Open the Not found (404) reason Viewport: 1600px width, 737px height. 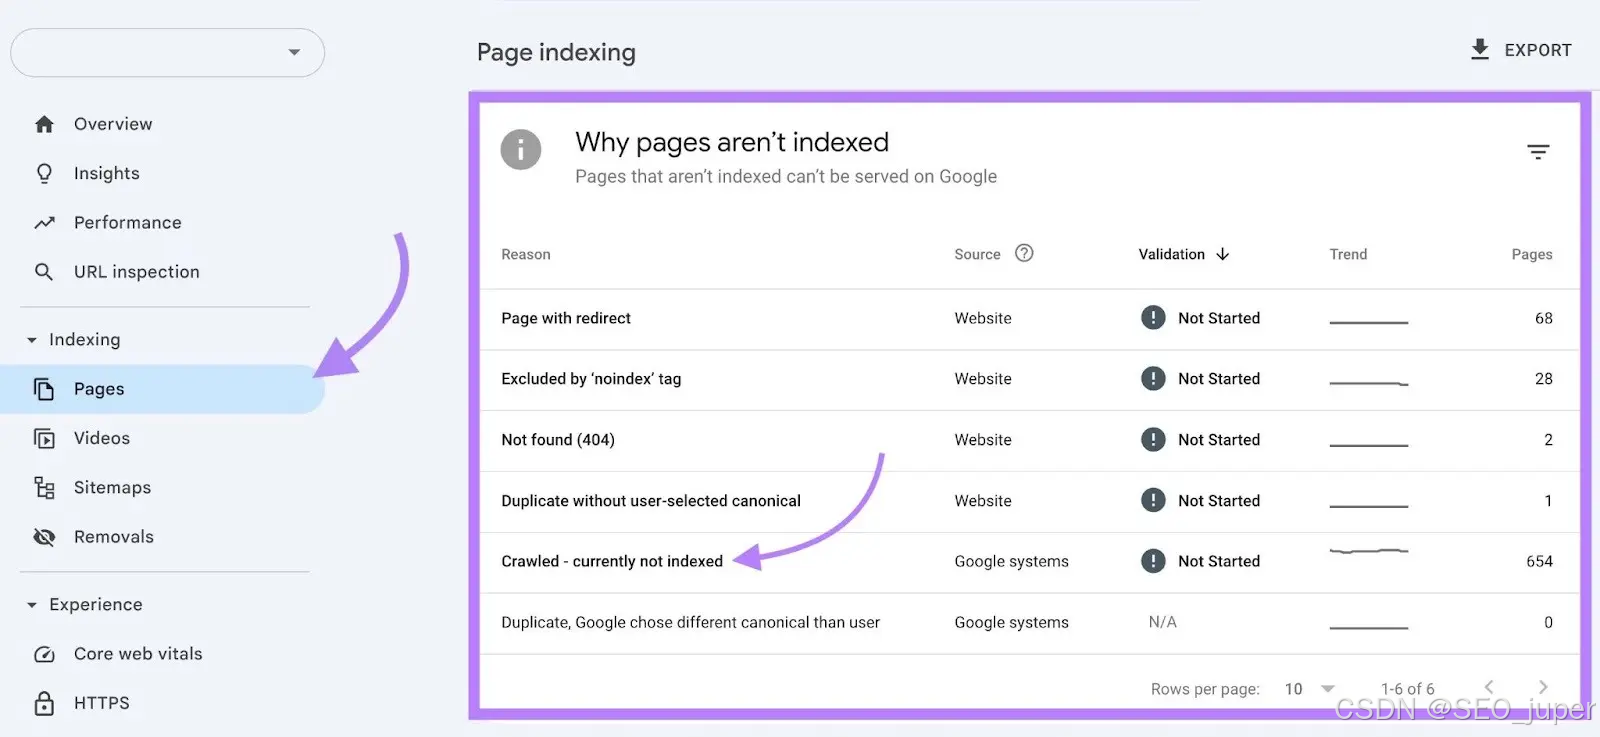(558, 440)
